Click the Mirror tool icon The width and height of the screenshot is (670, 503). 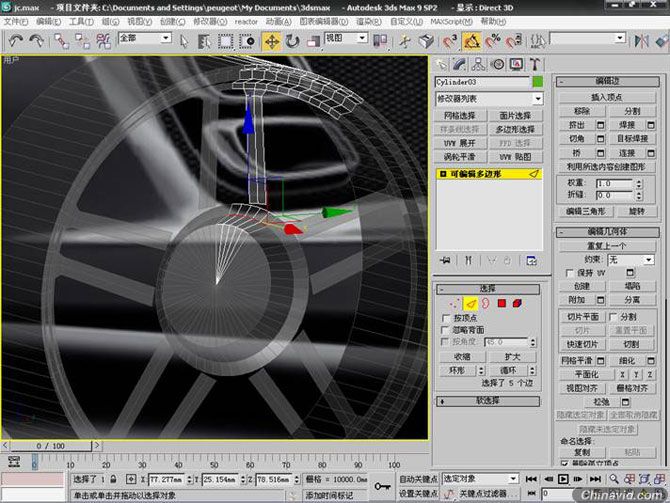coord(642,41)
